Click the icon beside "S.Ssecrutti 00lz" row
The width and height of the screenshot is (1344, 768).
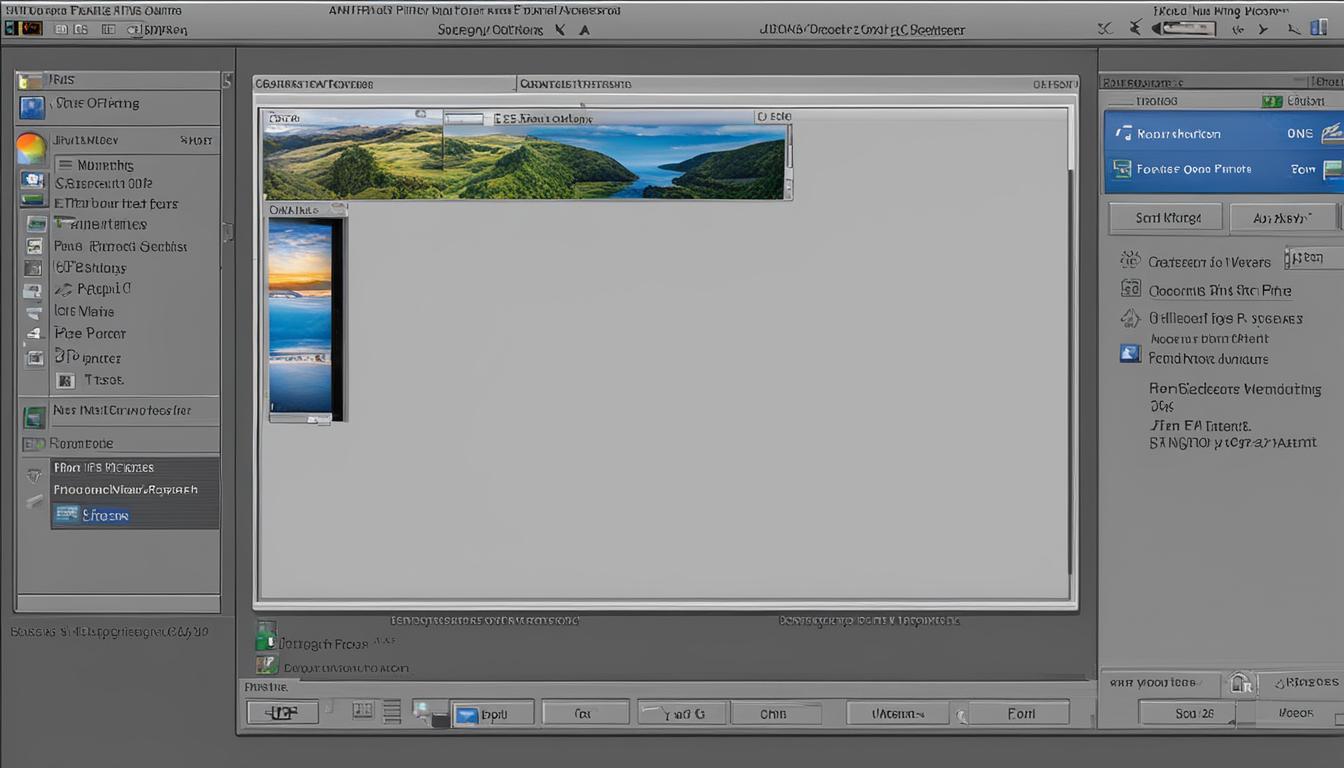(33, 180)
